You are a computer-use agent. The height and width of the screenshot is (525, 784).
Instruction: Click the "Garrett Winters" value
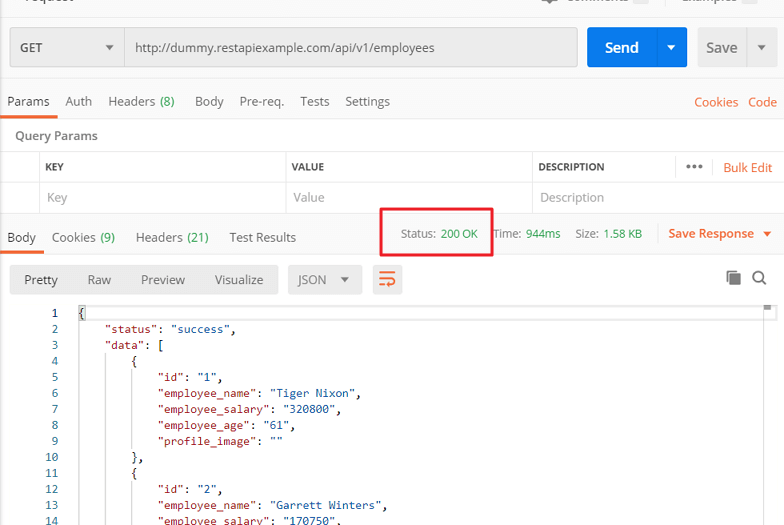(326, 506)
